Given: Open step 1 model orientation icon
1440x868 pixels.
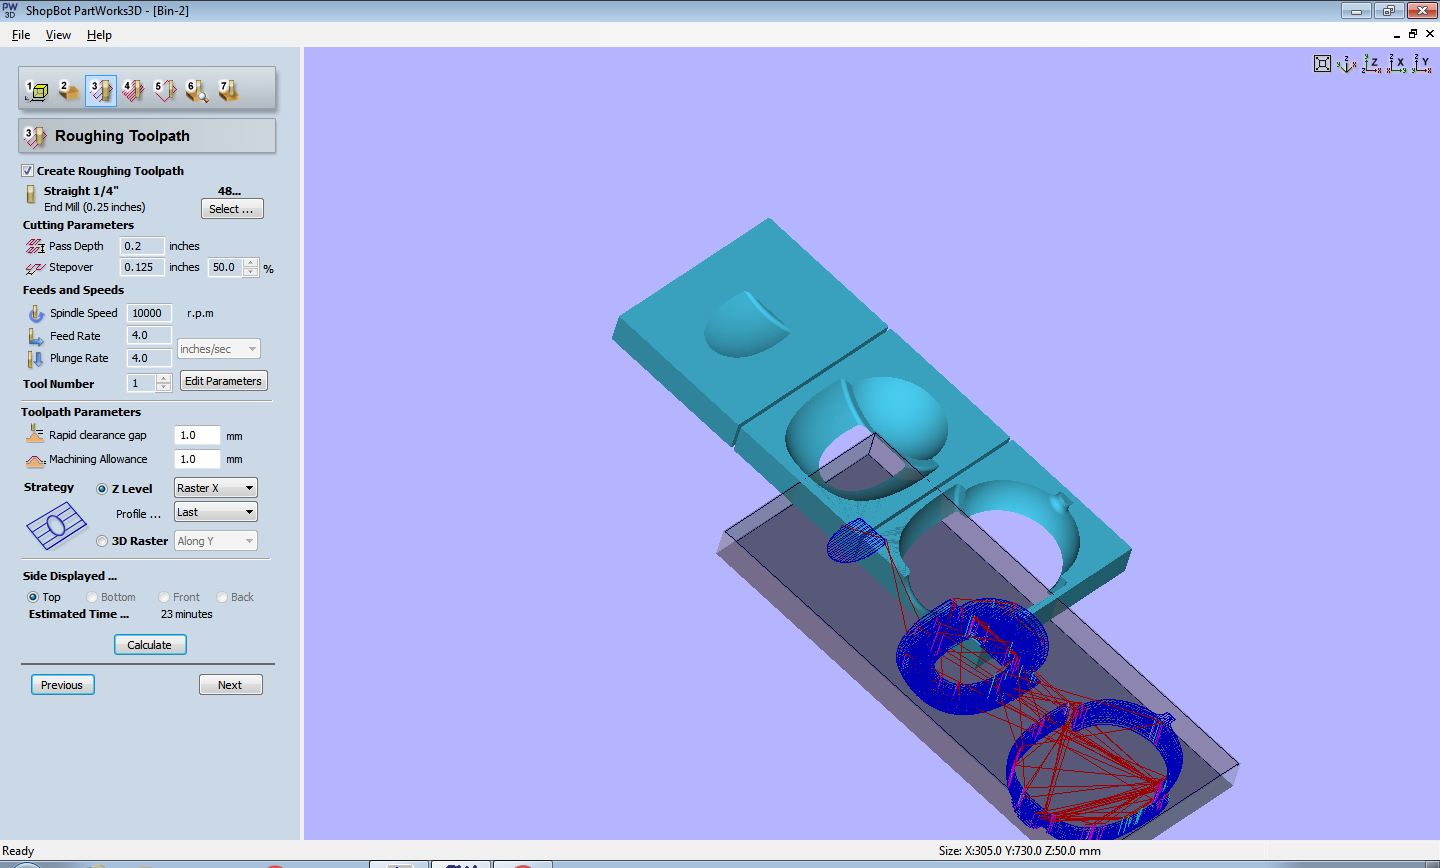Looking at the screenshot, I should pos(37,91).
